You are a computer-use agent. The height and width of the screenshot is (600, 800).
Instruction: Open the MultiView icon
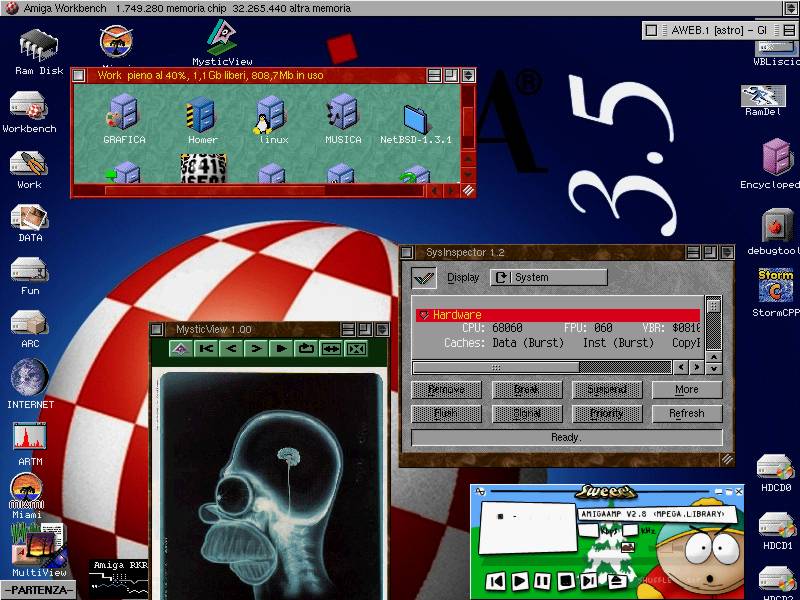pos(38,546)
